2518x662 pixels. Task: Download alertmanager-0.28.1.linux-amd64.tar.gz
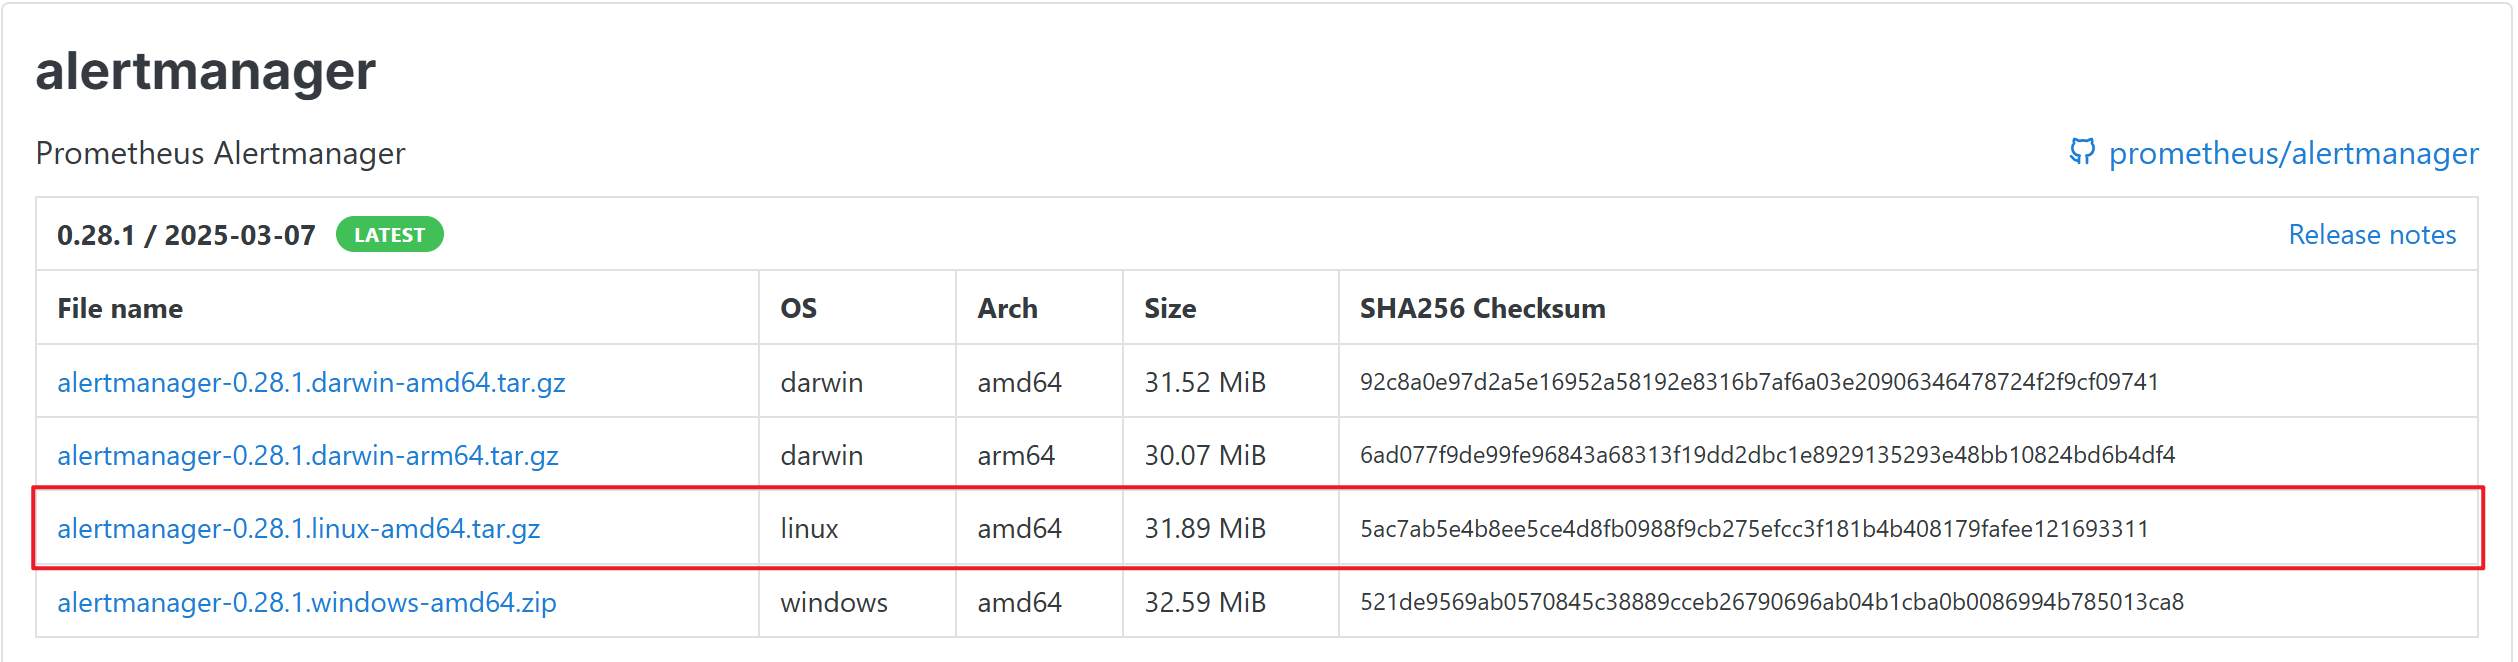tap(298, 528)
